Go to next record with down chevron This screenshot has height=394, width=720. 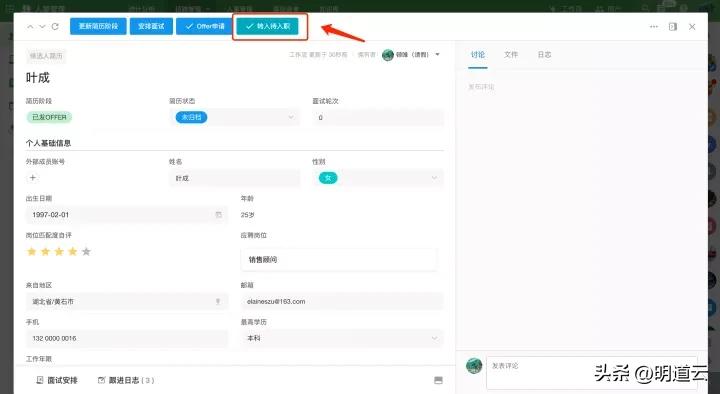click(x=42, y=27)
